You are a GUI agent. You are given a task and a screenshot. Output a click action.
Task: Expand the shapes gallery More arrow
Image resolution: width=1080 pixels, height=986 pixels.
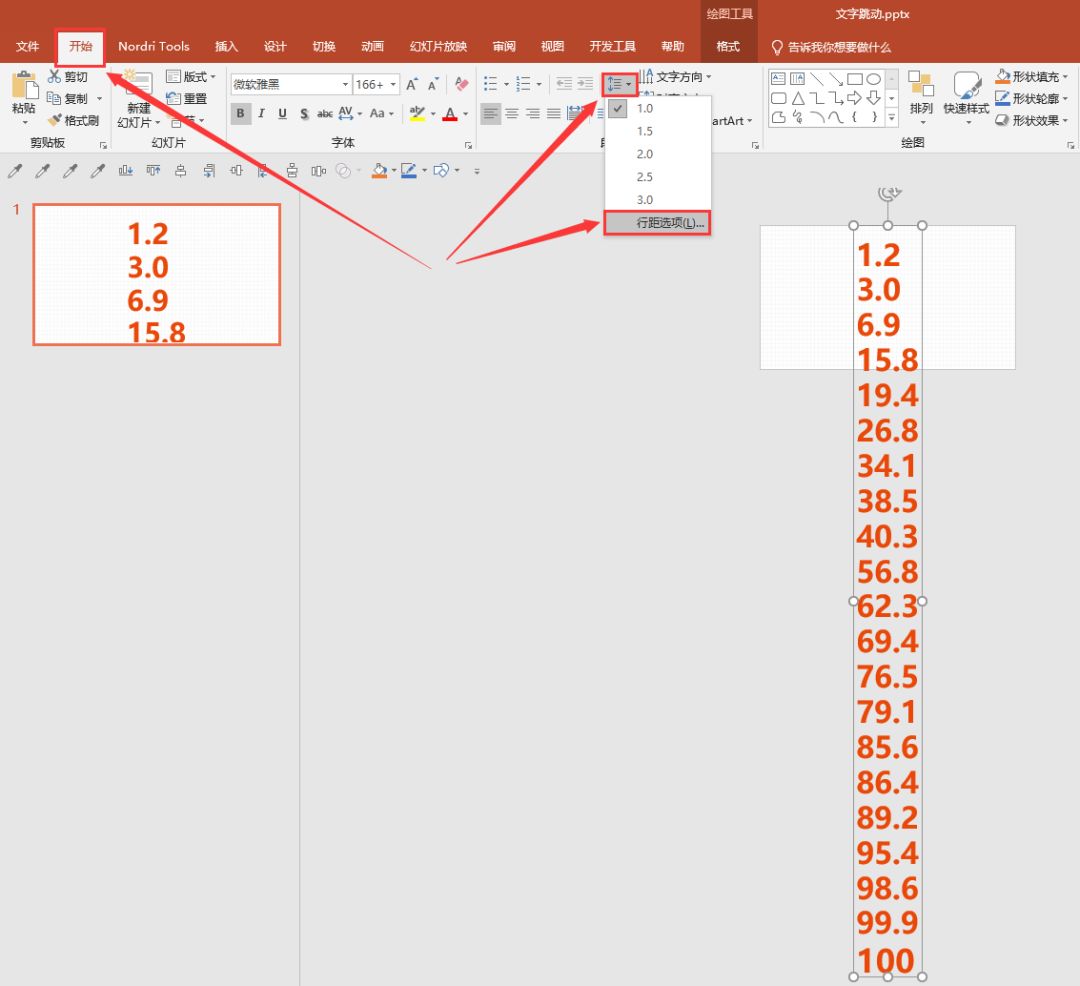tap(891, 118)
